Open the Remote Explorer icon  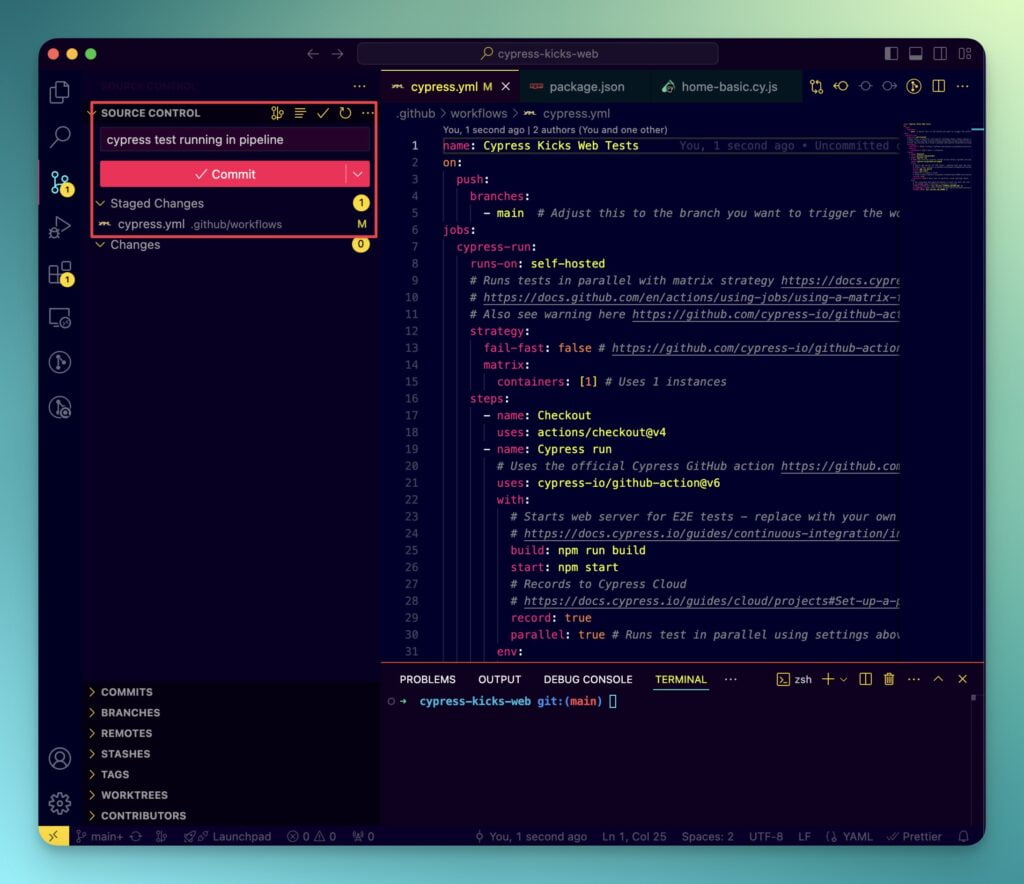click(60, 318)
